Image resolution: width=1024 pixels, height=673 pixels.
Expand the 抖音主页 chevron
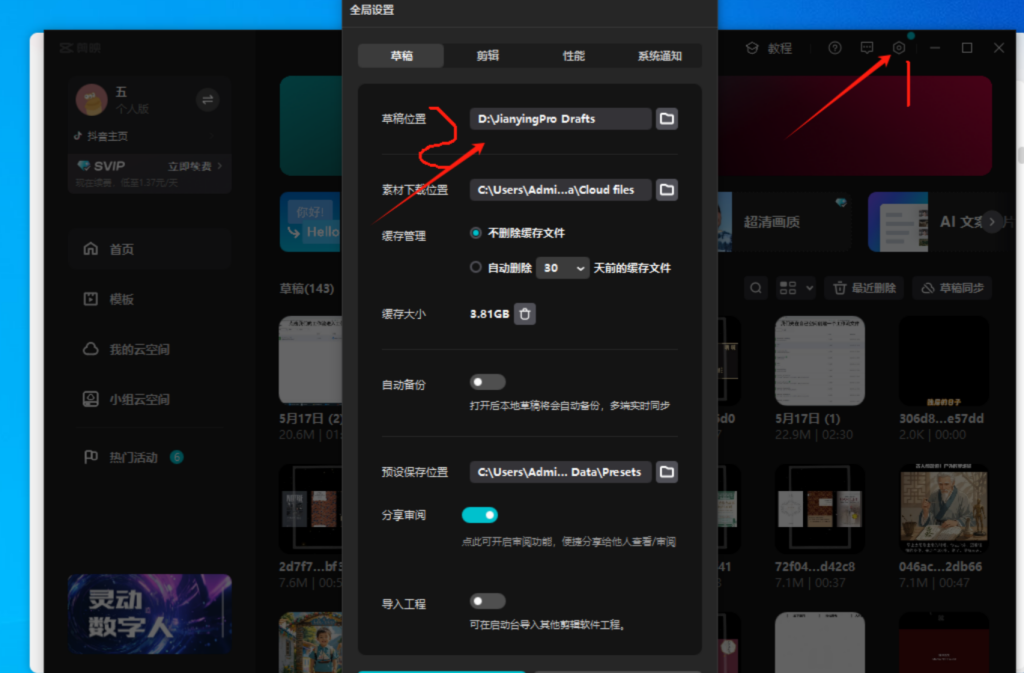[212, 136]
